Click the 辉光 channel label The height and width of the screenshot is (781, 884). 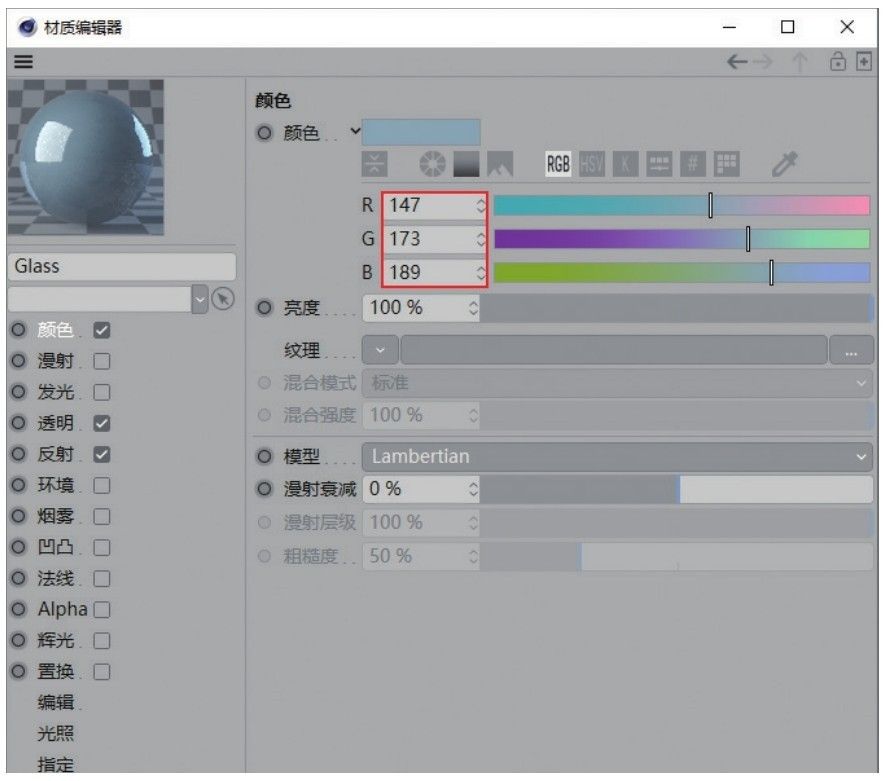point(55,641)
